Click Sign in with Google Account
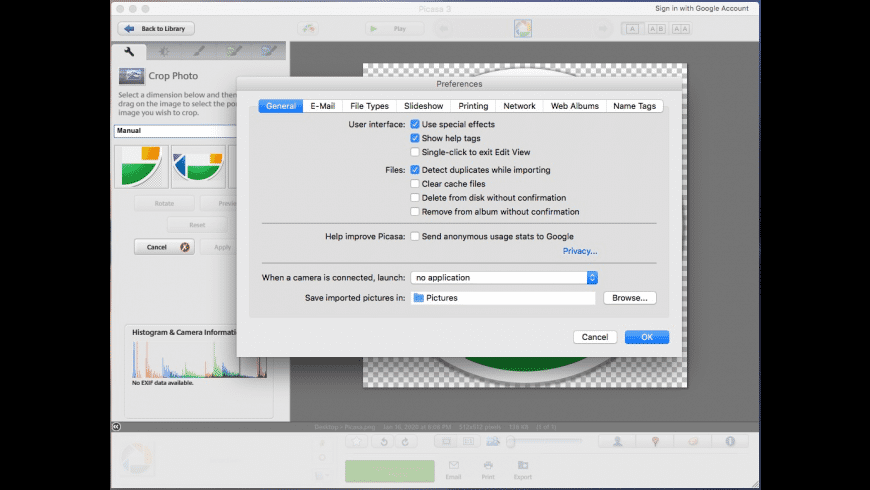Screen dimensions: 870x490 point(702,8)
